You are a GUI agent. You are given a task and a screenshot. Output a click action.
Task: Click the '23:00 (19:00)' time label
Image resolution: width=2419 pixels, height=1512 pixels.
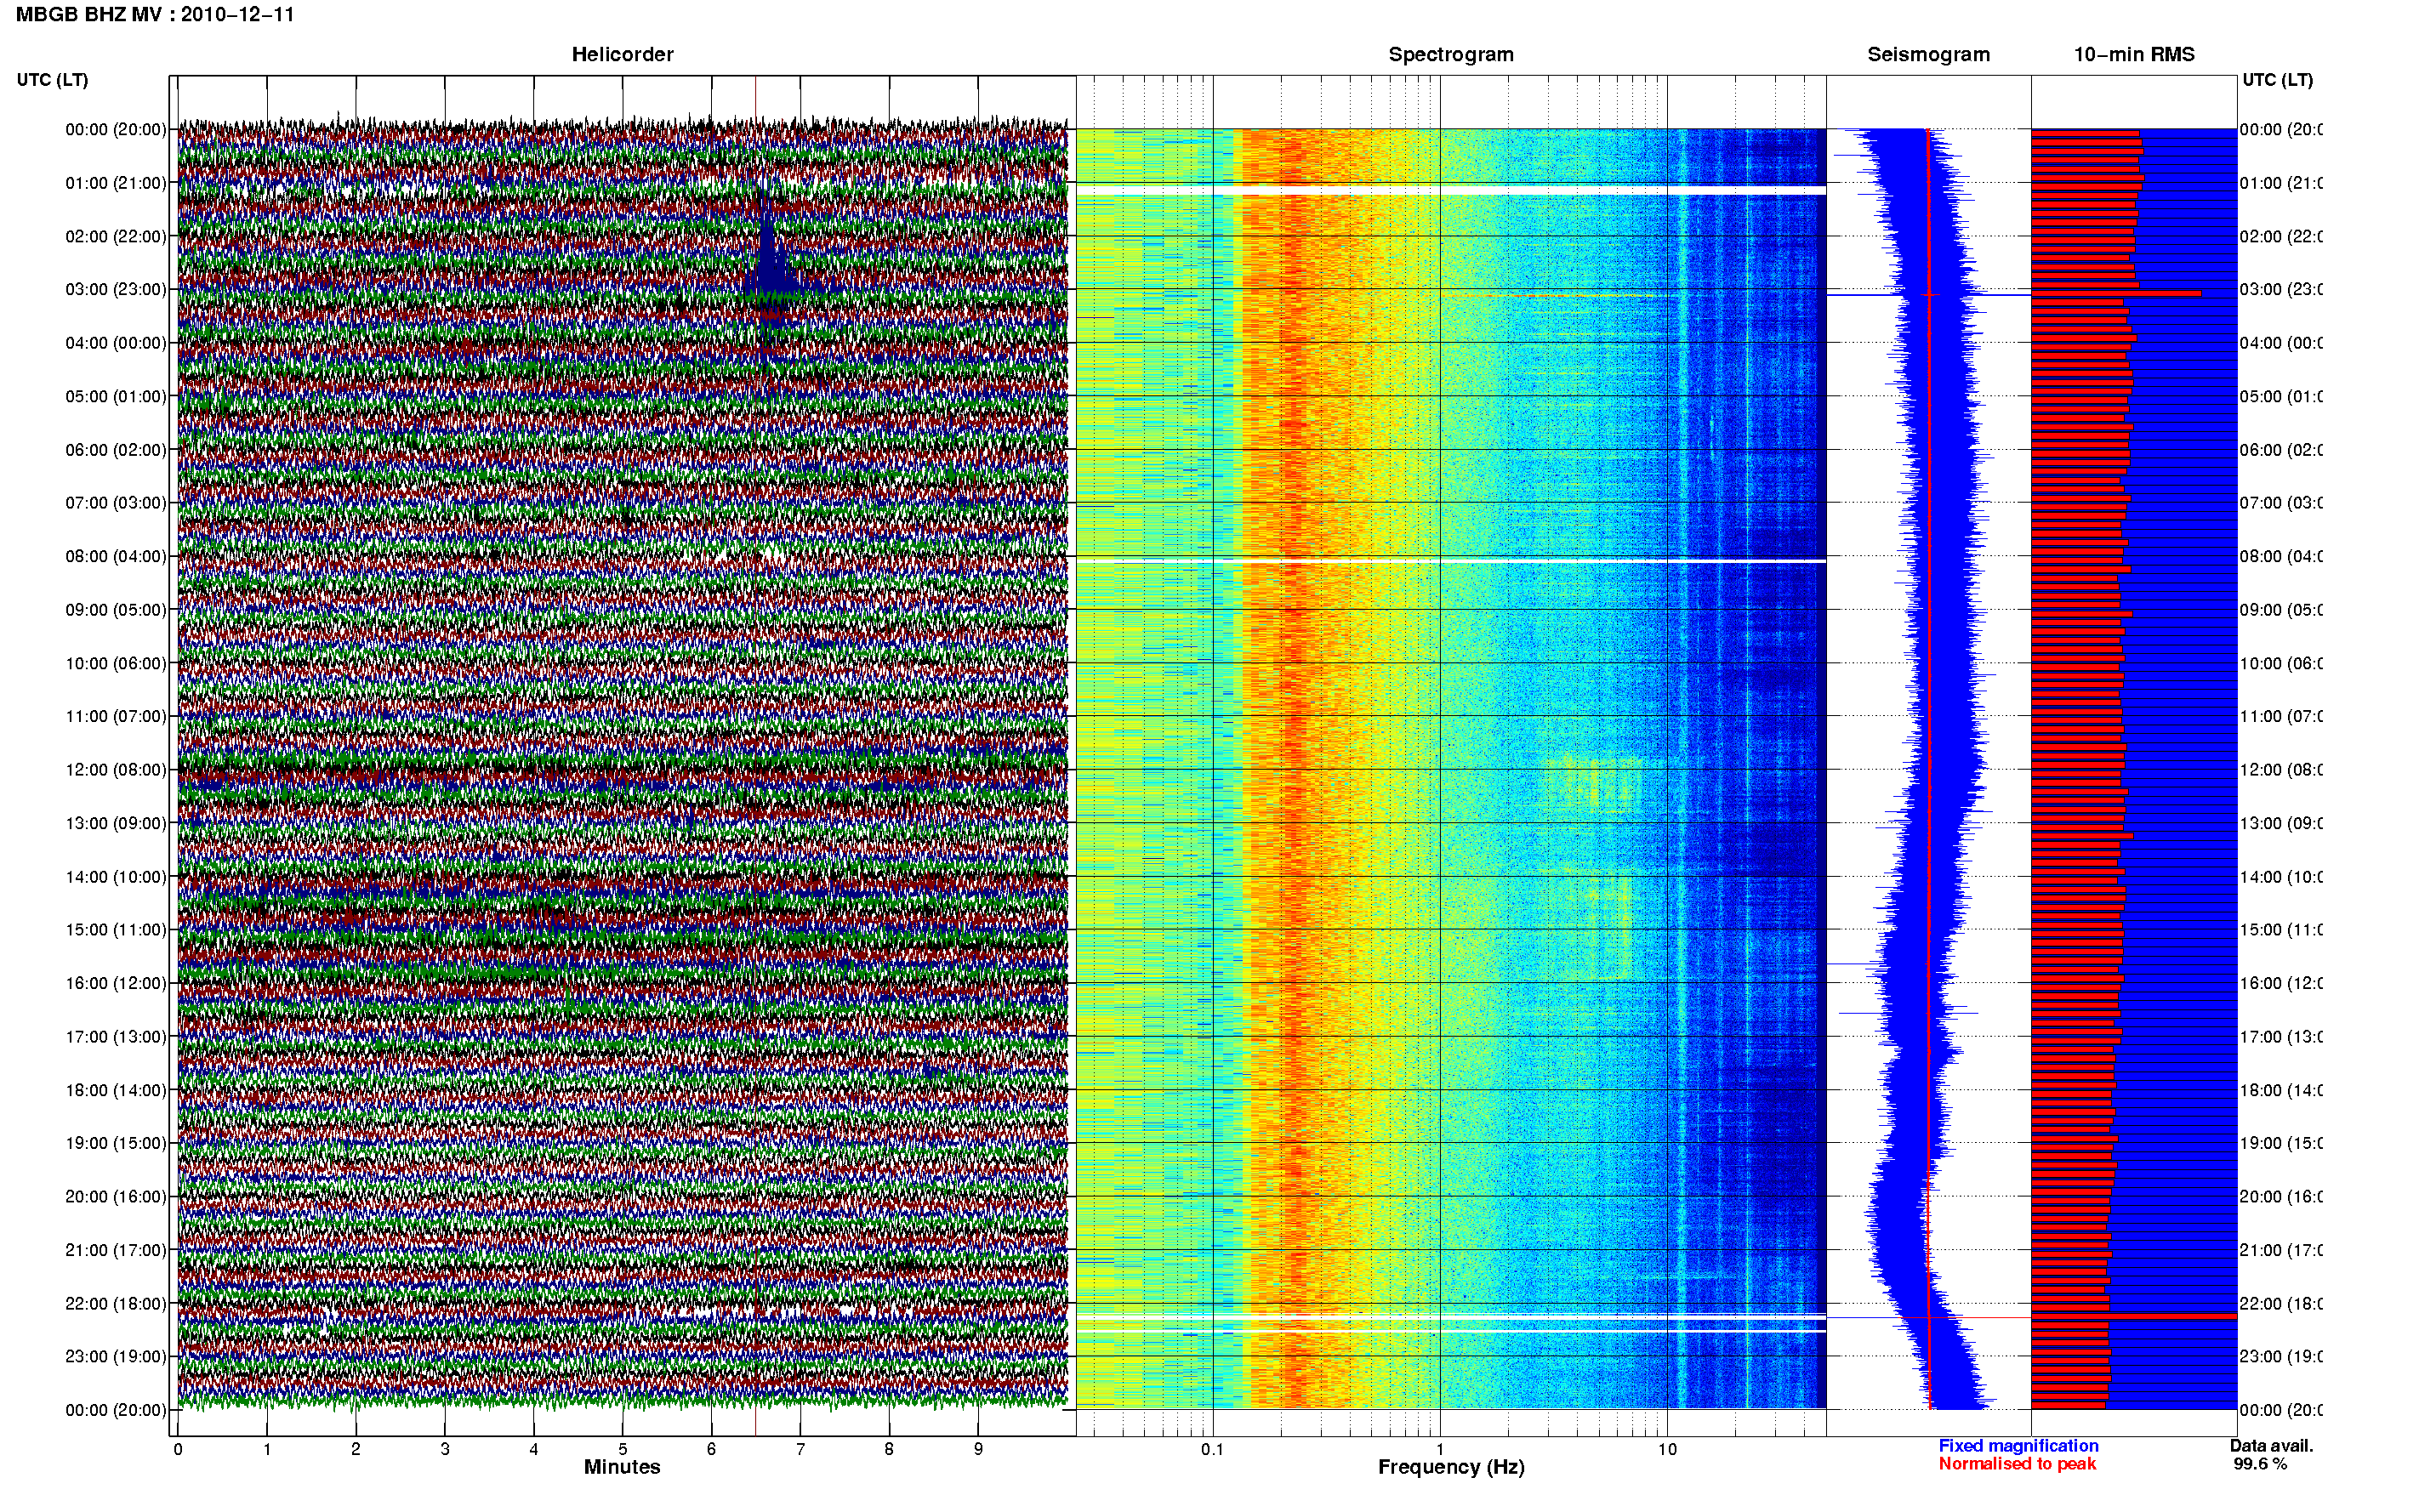coord(116,1356)
